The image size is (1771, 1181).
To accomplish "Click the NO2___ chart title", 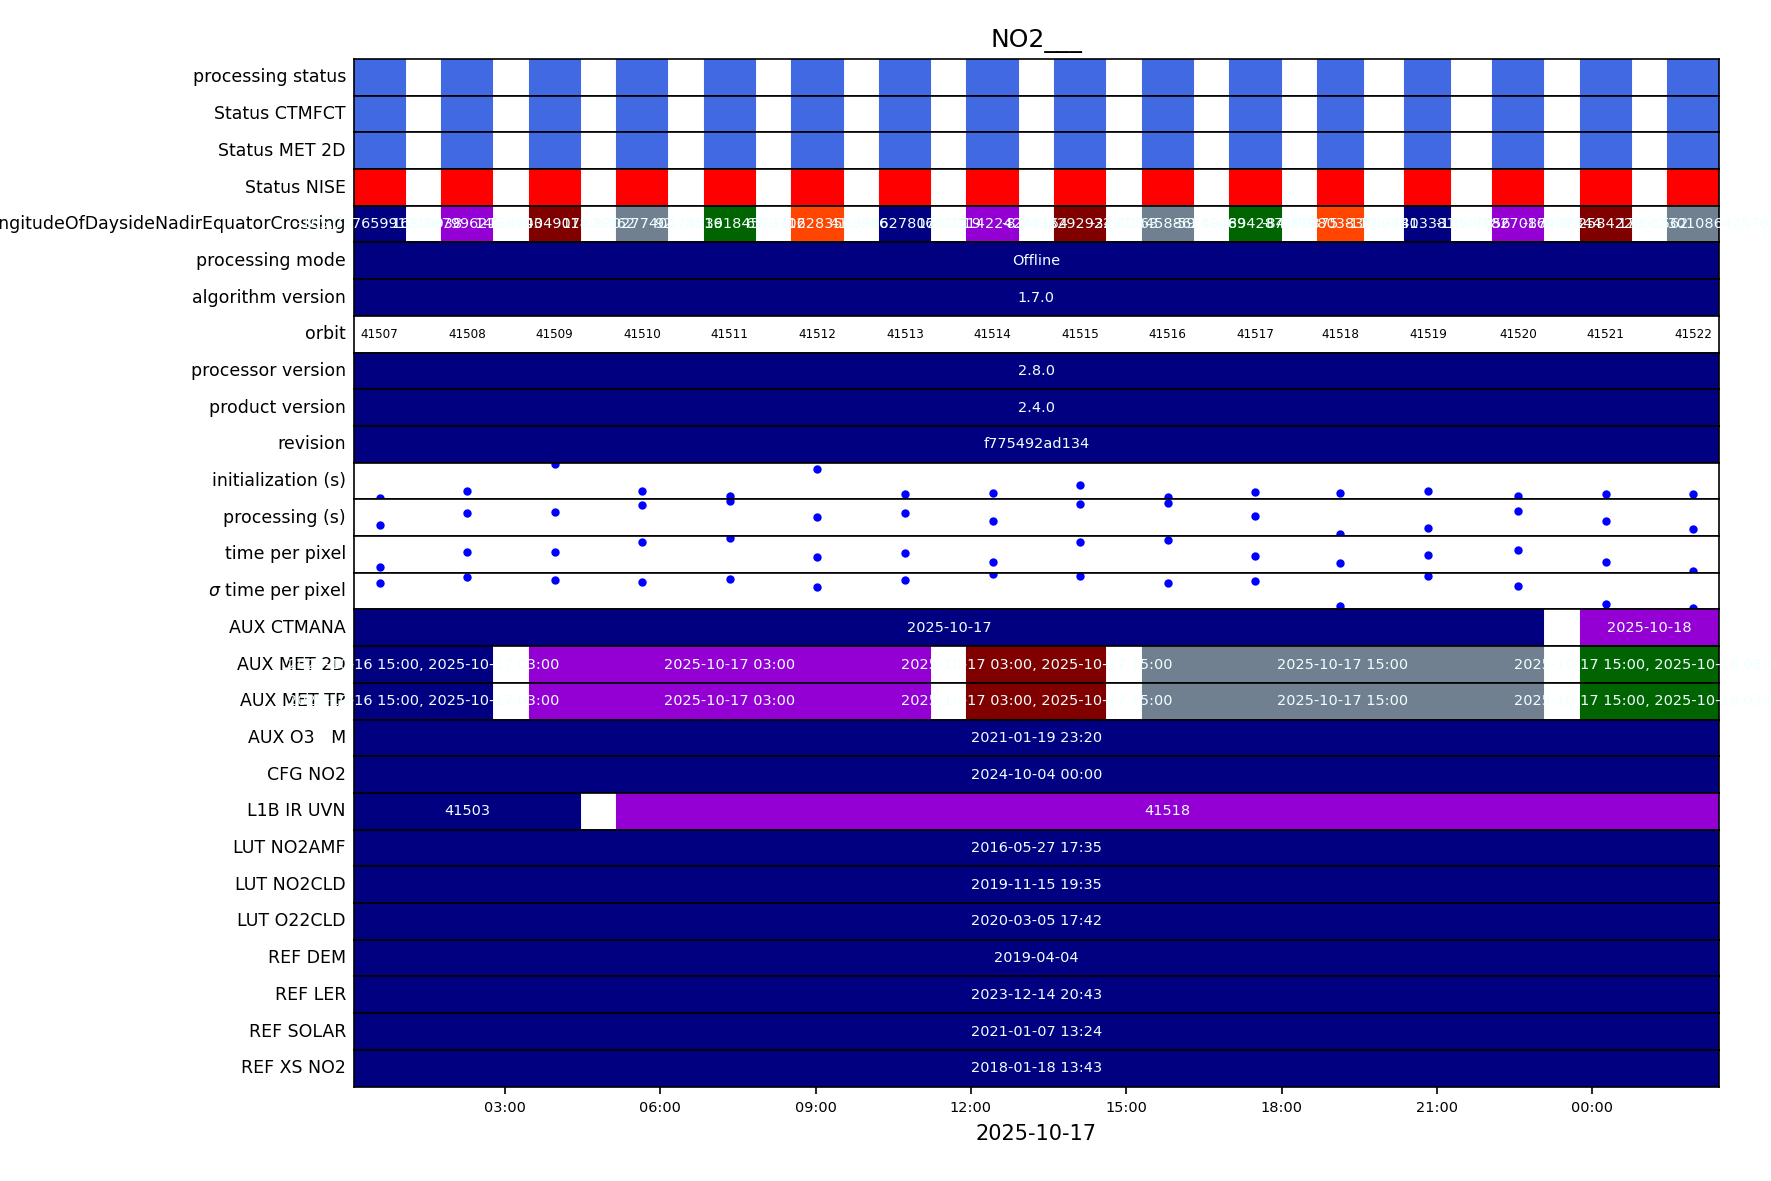I will 1035,39.
